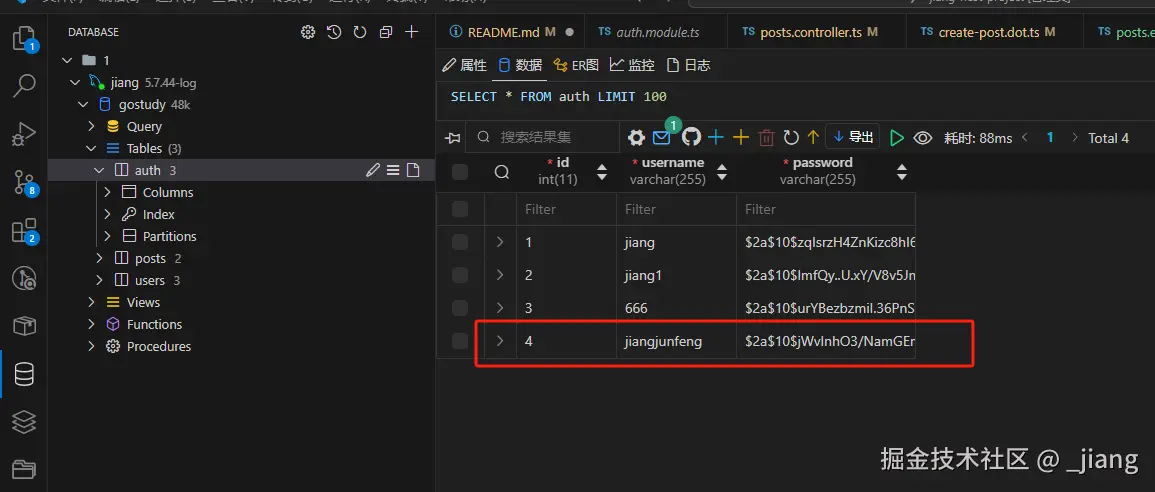This screenshot has width=1155, height=492.
Task: Expand the Columns node under auth
Action: click(x=108, y=192)
